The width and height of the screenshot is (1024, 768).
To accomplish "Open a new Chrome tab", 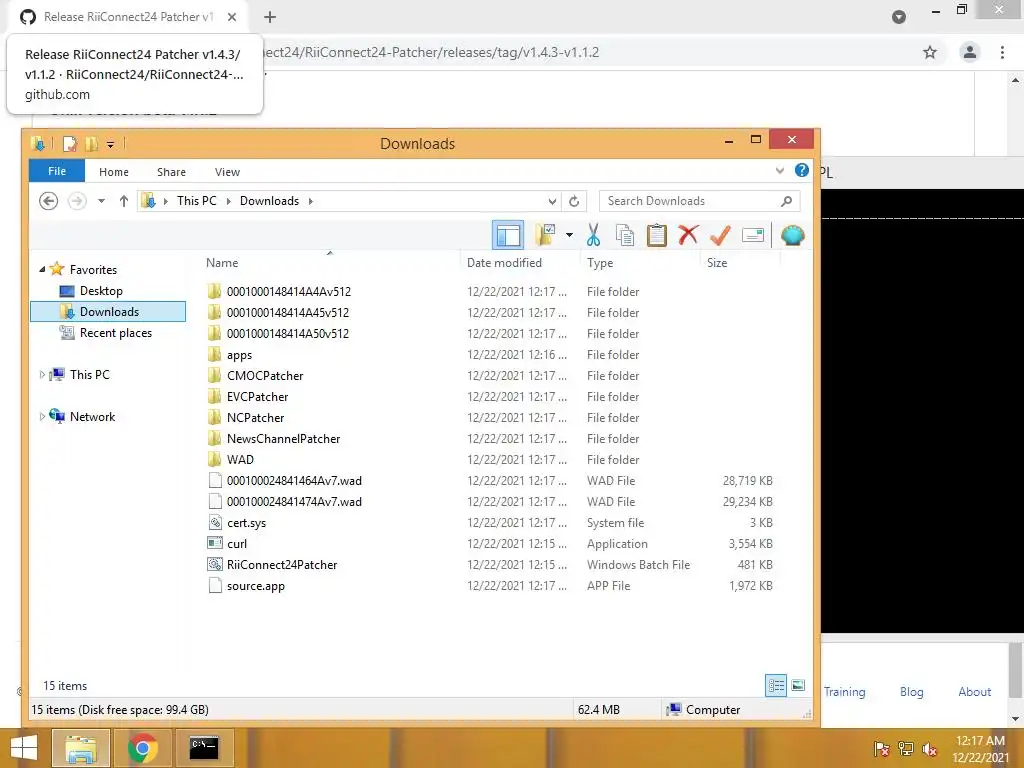I will coord(270,17).
